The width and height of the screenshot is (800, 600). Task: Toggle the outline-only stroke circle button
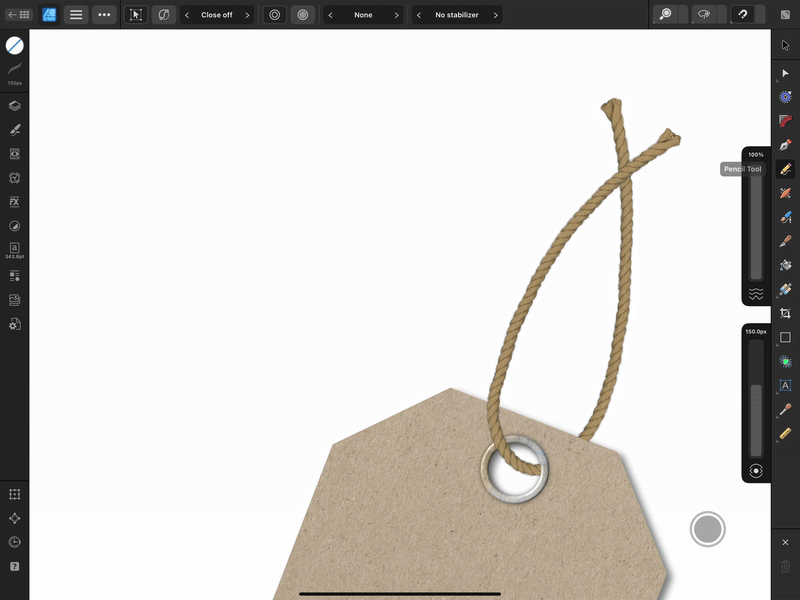pyautogui.click(x=274, y=15)
